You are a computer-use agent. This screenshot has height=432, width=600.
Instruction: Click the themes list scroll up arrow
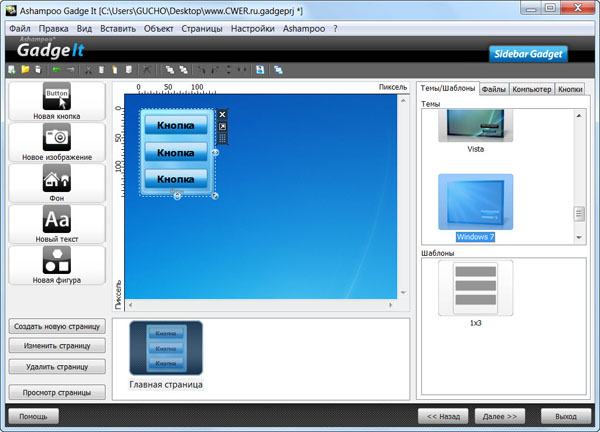(579, 116)
